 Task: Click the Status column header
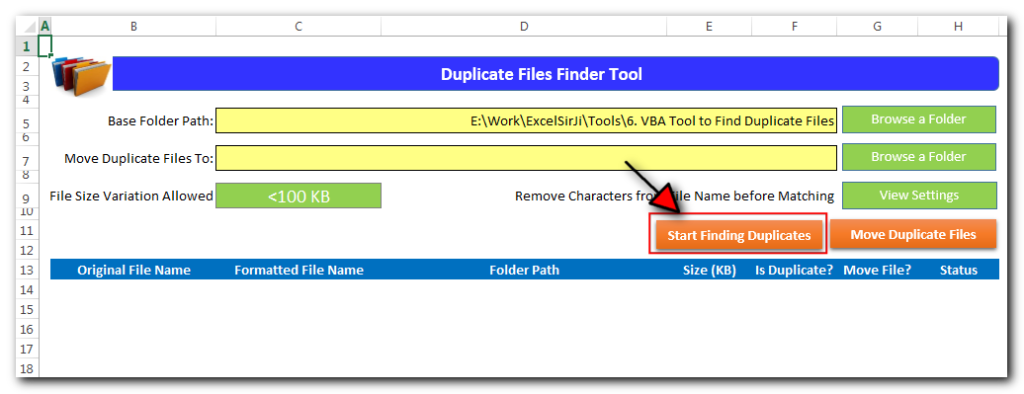coord(958,270)
